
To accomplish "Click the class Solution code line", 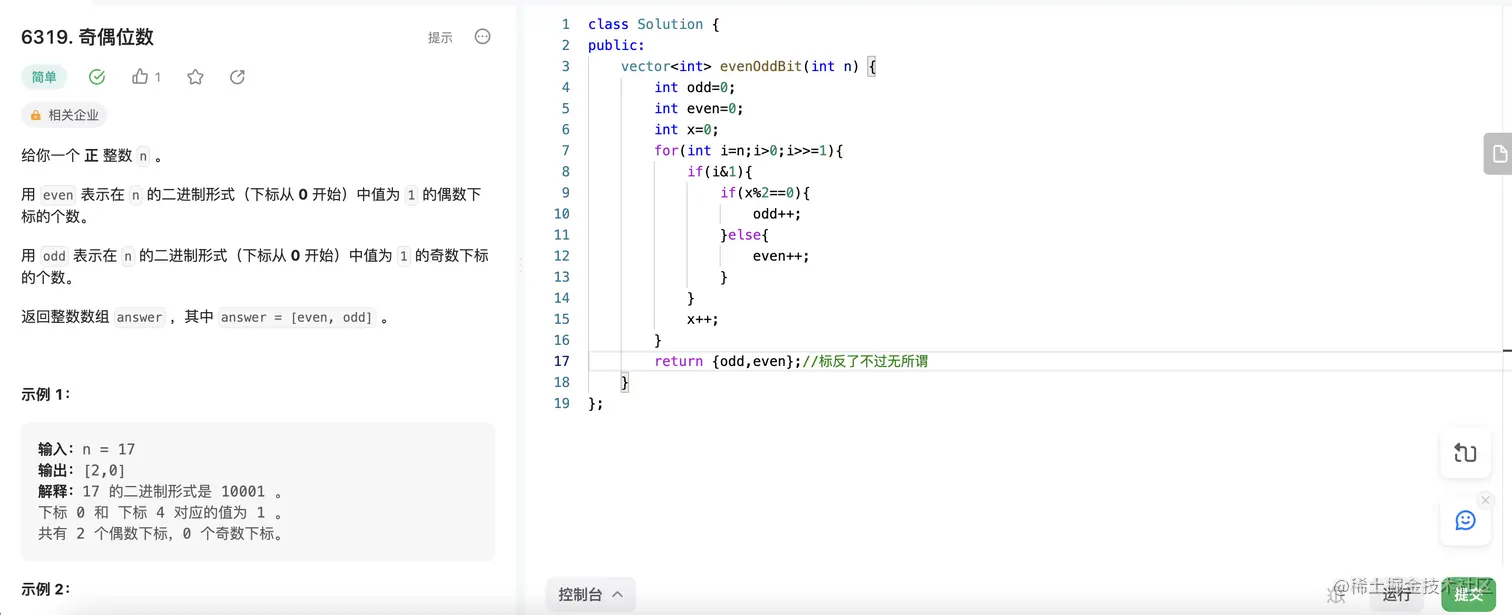I will (653, 24).
